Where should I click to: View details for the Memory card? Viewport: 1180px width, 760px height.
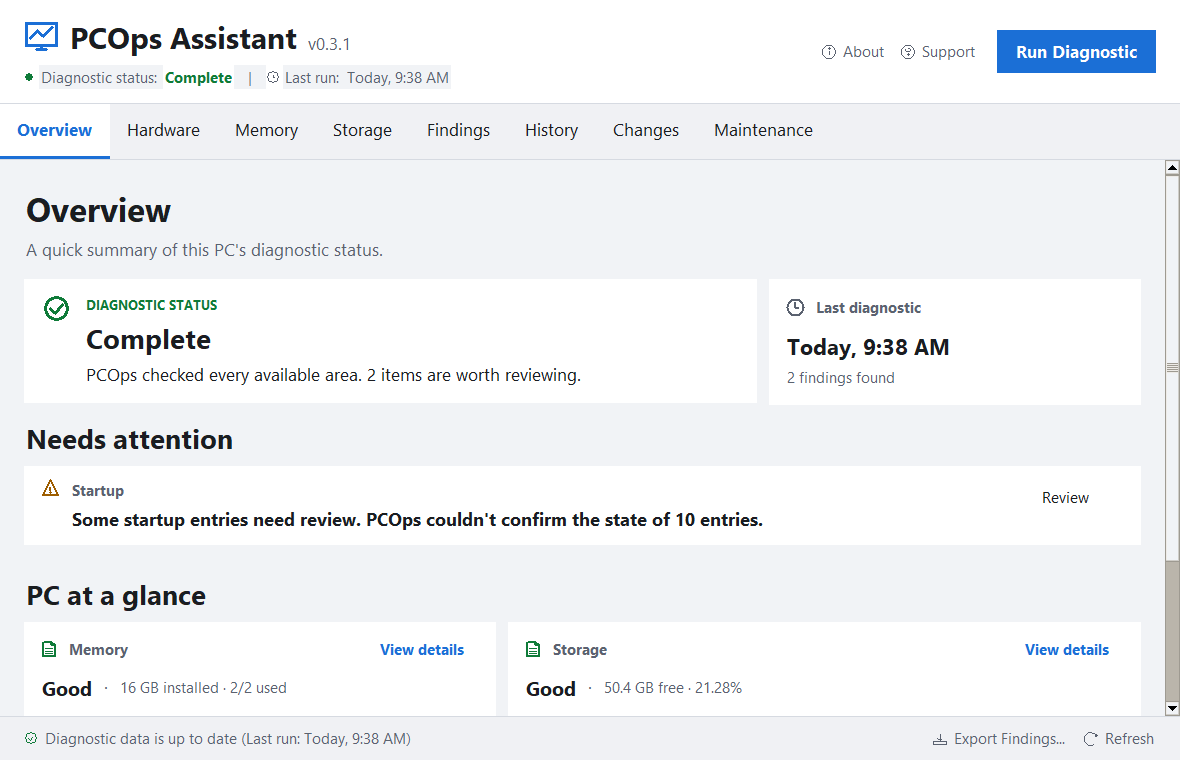(x=421, y=649)
